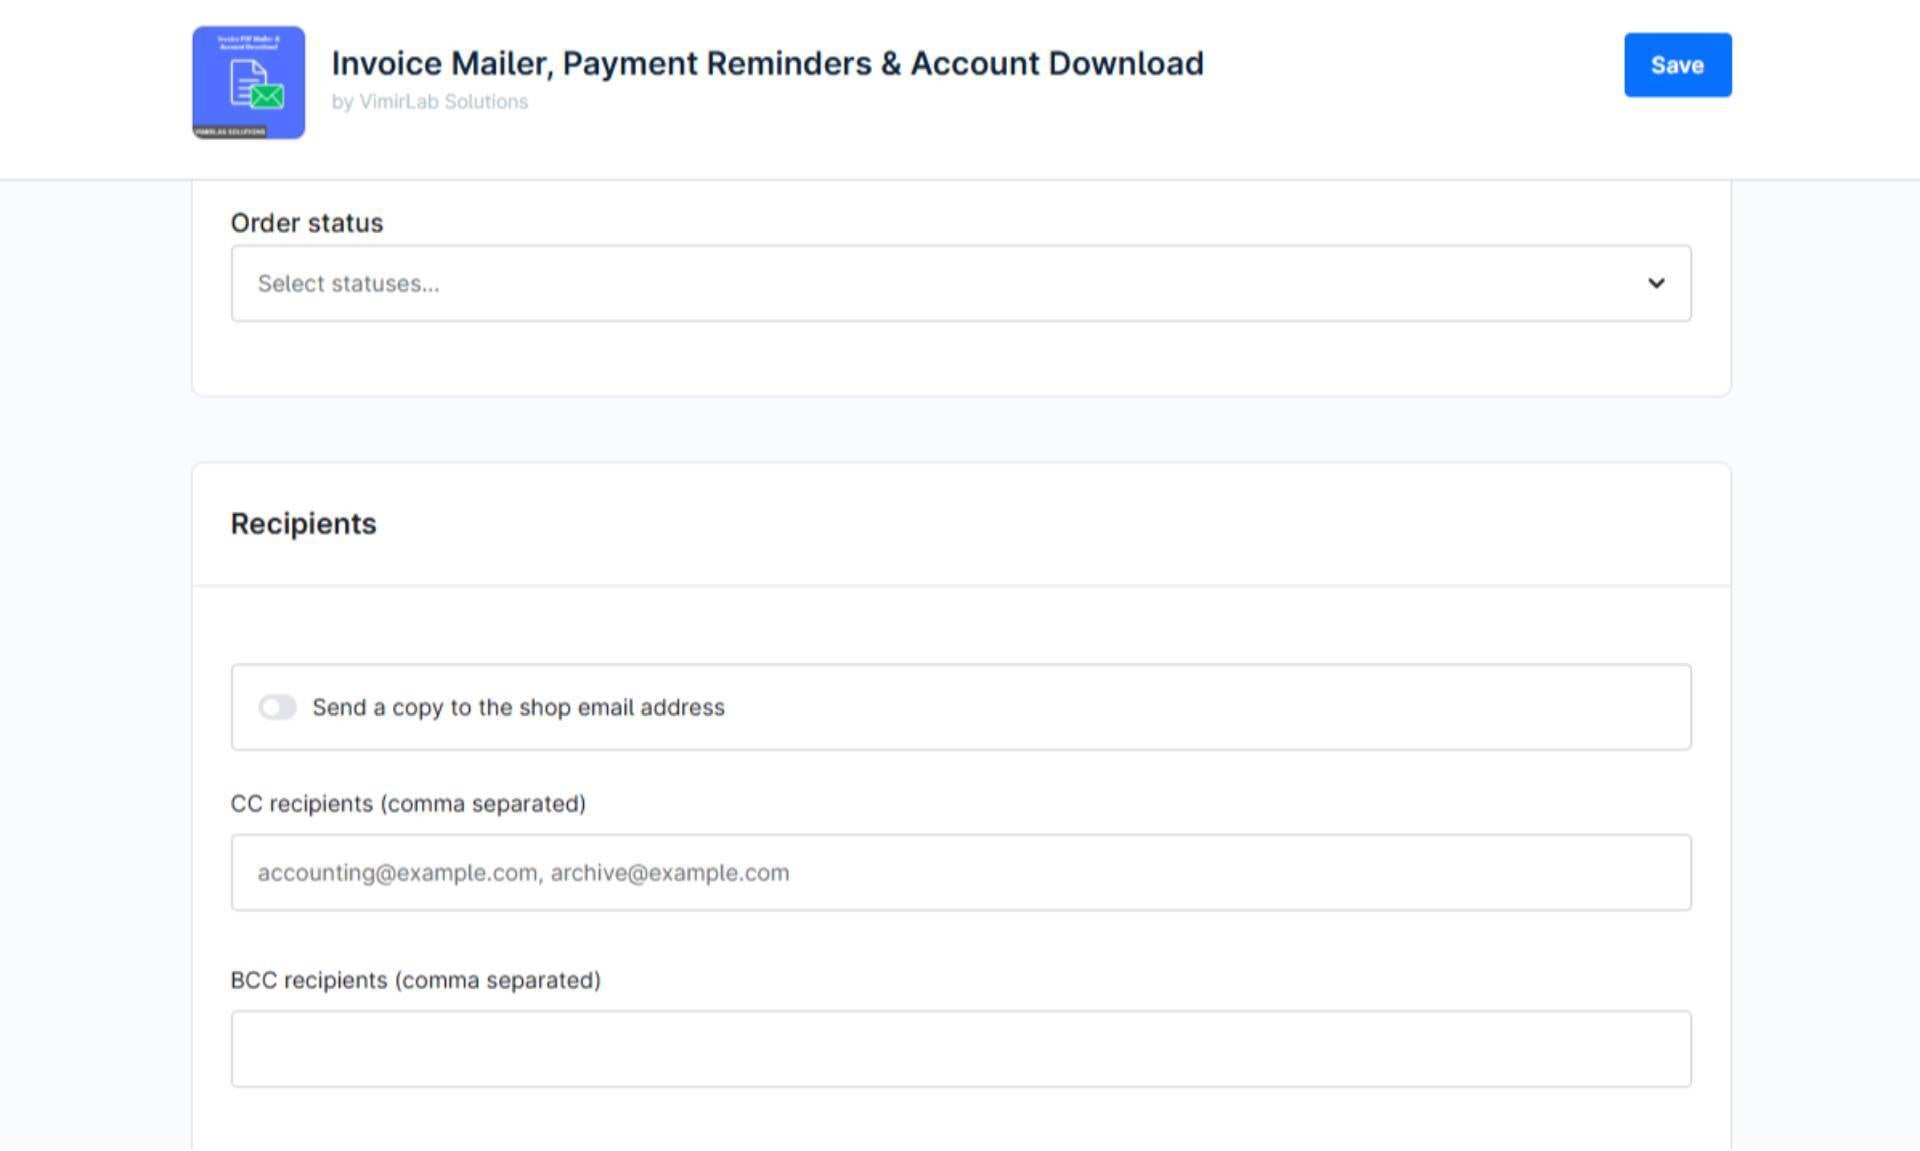Focus the BCC recipients input field

point(961,1049)
